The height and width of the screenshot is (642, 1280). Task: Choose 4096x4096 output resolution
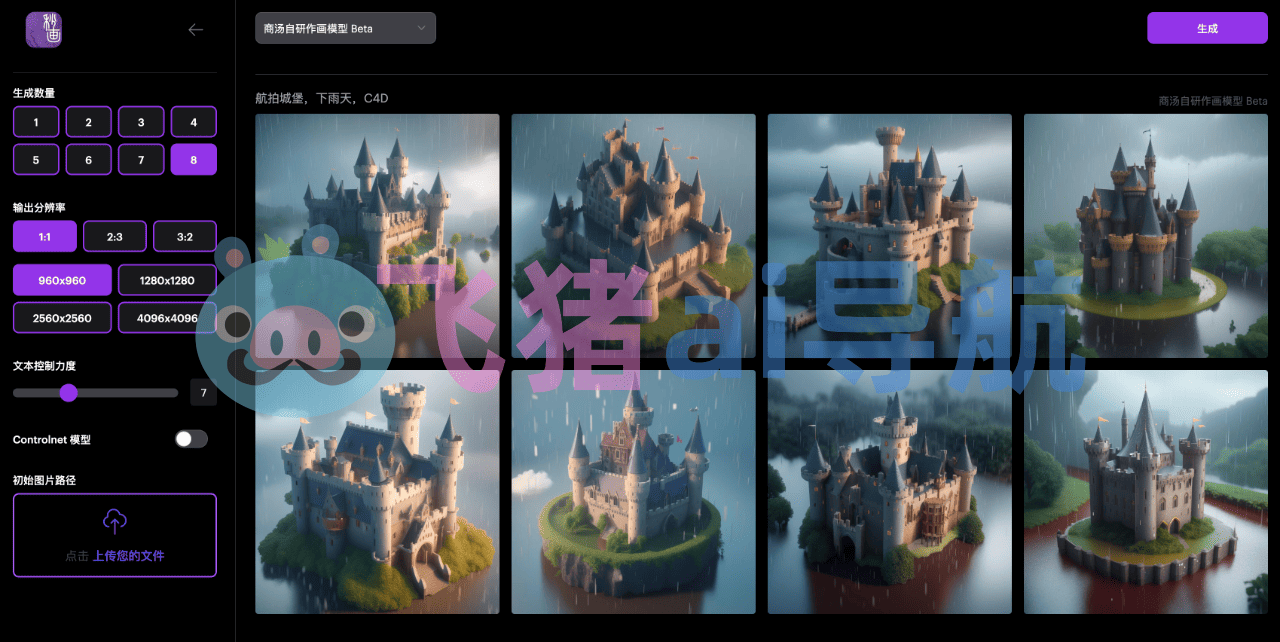click(x=167, y=318)
